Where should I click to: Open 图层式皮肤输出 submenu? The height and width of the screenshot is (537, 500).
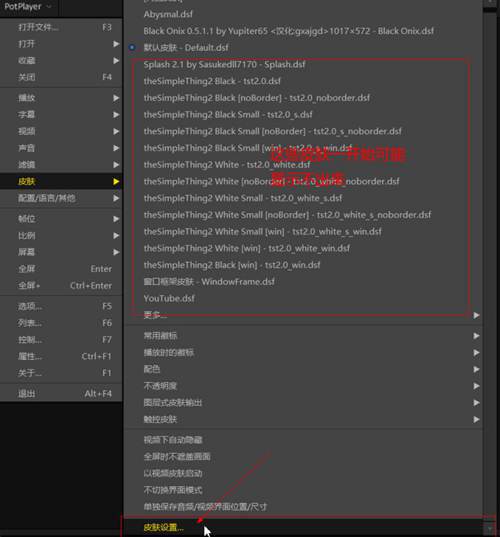coord(303,403)
